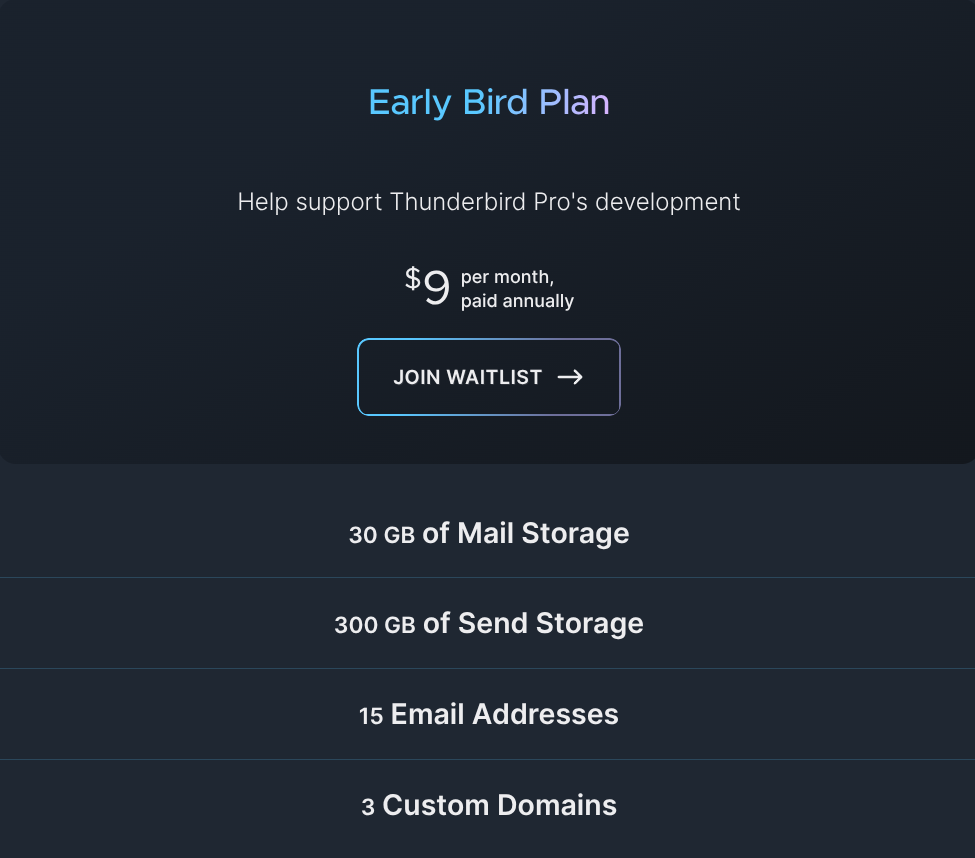This screenshot has width=975, height=858.
Task: Click the "paid annually" text
Action: click(517, 301)
